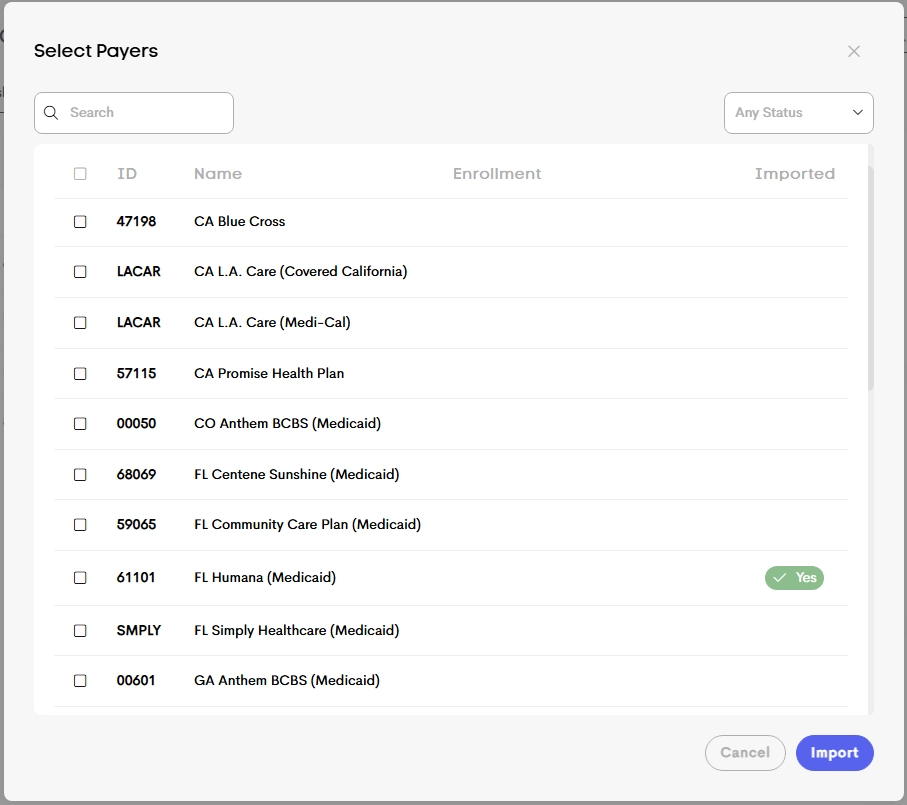
Task: Click the name FL Community Care Plan (Medicaid)
Action: (308, 525)
